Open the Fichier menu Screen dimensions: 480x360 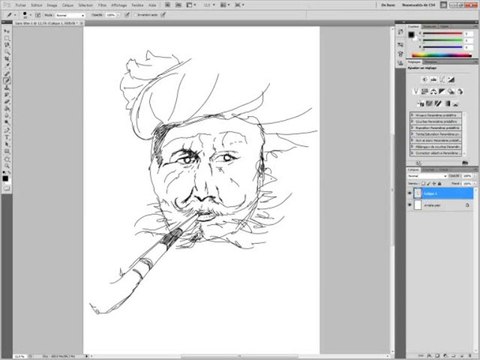coord(21,5)
